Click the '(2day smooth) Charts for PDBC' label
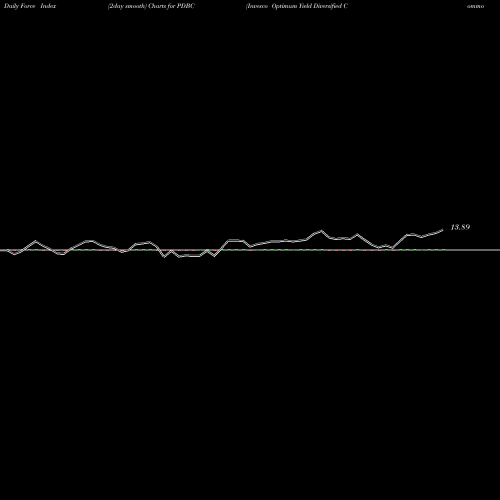Image resolution: width=500 pixels, height=500 pixels. [x=151, y=6]
